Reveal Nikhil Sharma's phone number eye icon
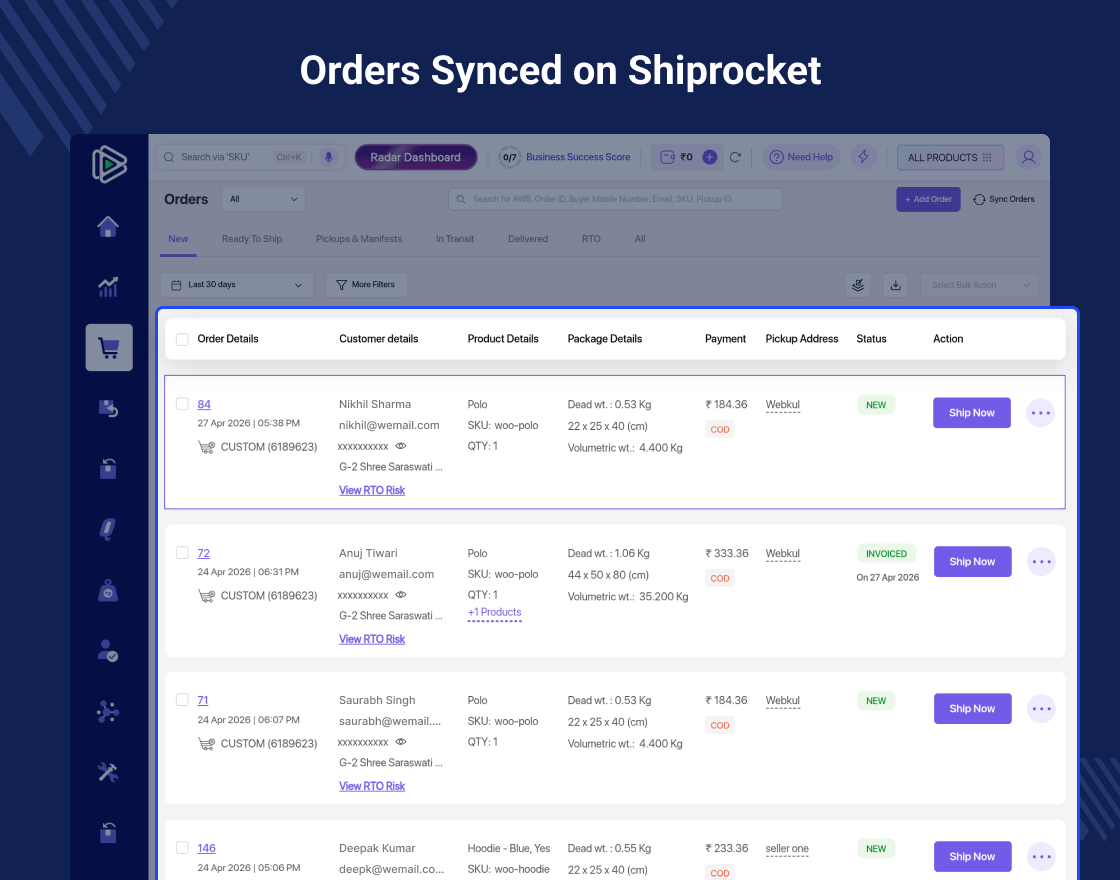 [401, 446]
